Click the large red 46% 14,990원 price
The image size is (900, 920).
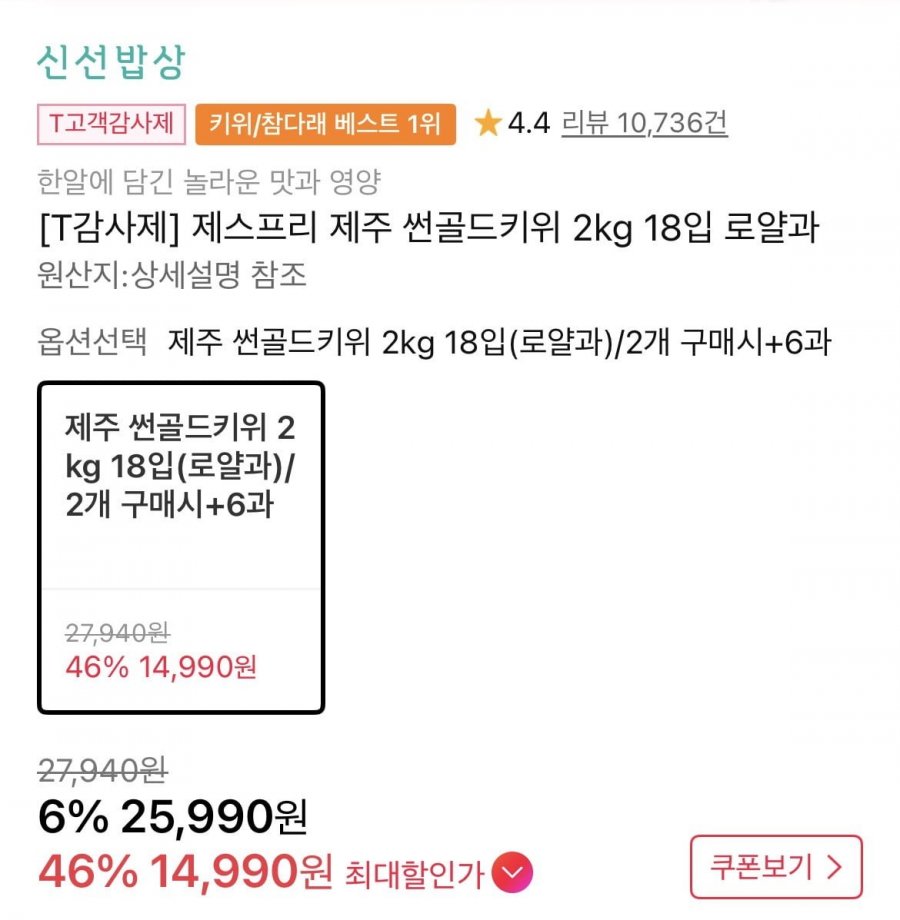[x=185, y=874]
